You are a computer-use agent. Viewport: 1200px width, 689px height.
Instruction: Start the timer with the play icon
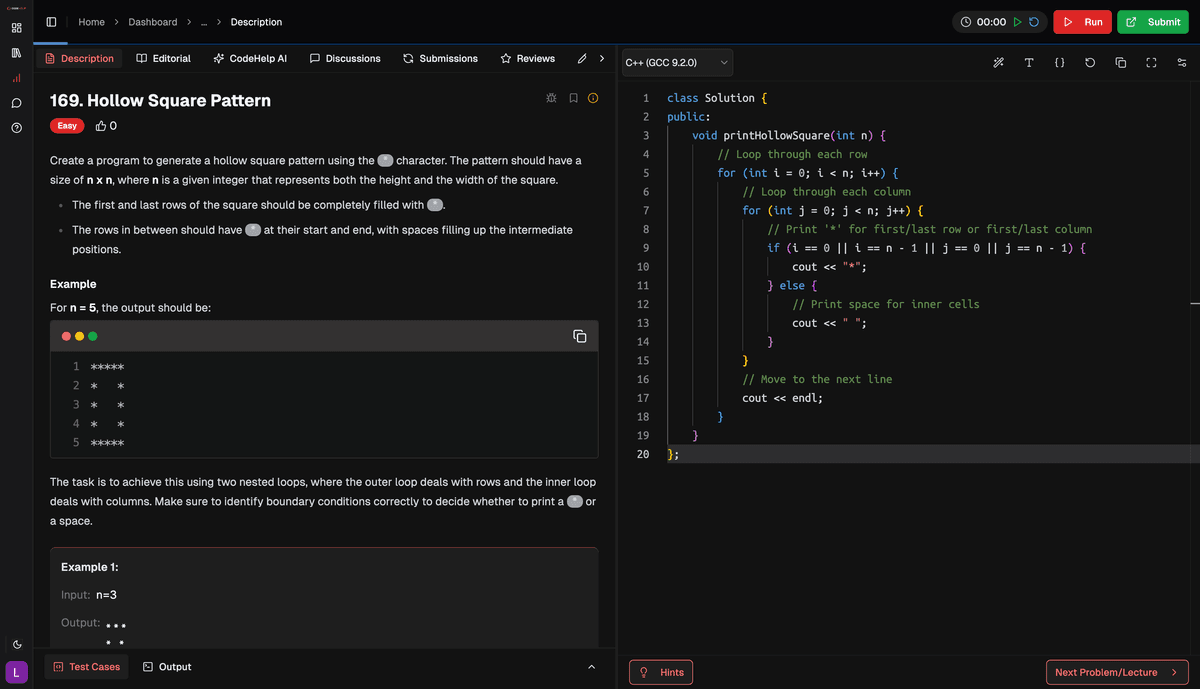point(1017,20)
